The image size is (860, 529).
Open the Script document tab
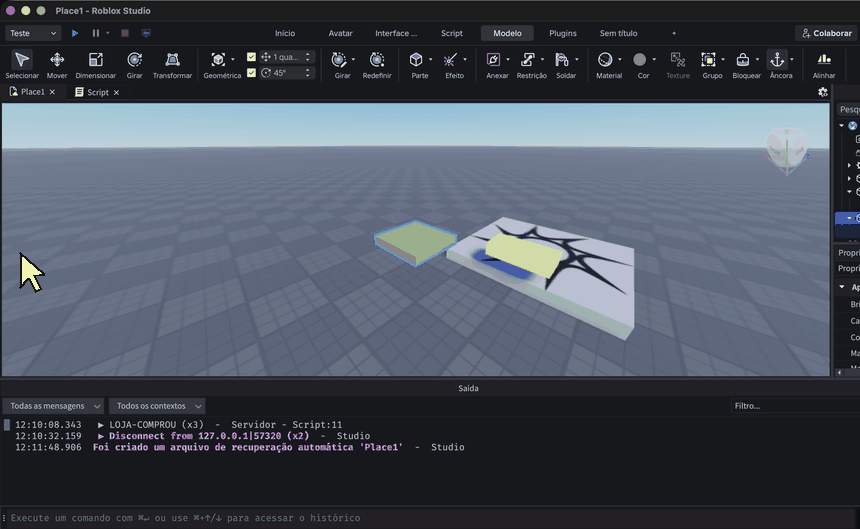(98, 92)
